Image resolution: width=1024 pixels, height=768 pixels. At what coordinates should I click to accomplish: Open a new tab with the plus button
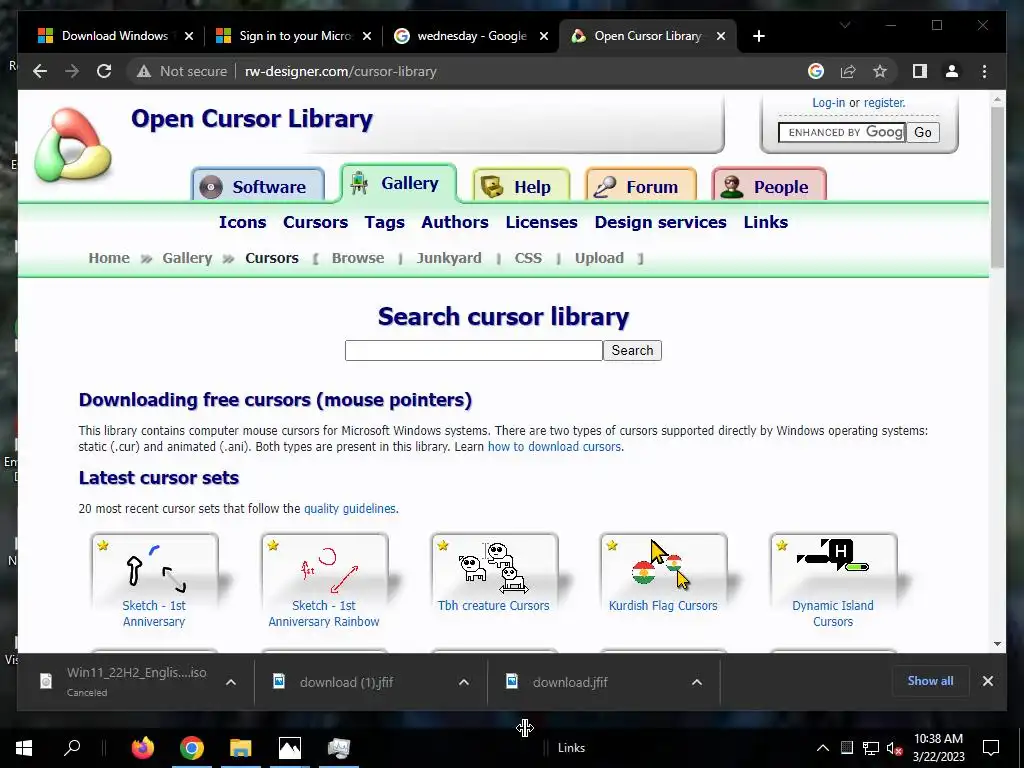pos(758,36)
